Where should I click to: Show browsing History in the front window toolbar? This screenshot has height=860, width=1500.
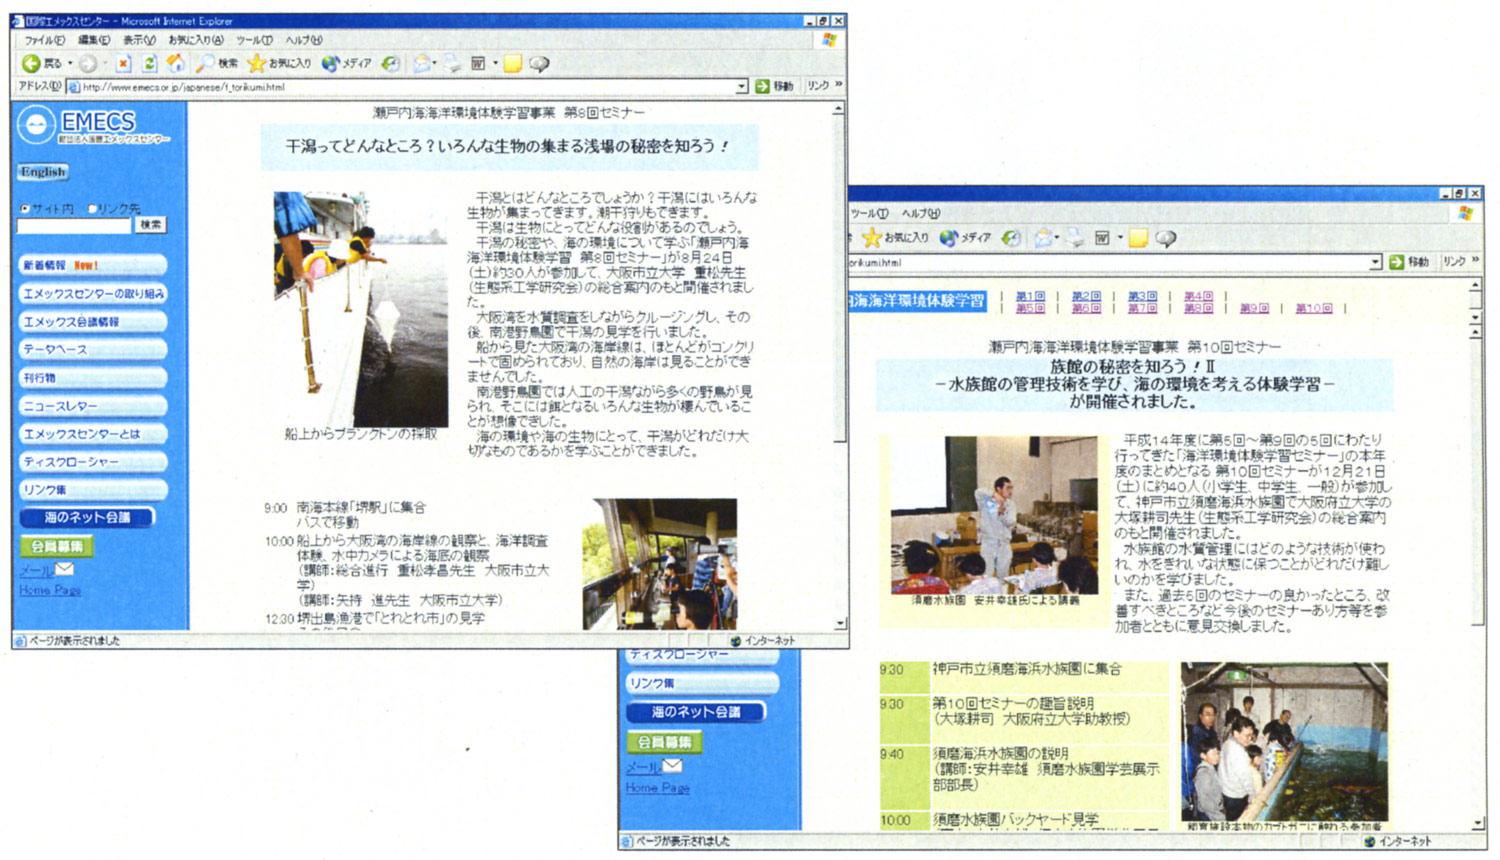click(x=390, y=64)
